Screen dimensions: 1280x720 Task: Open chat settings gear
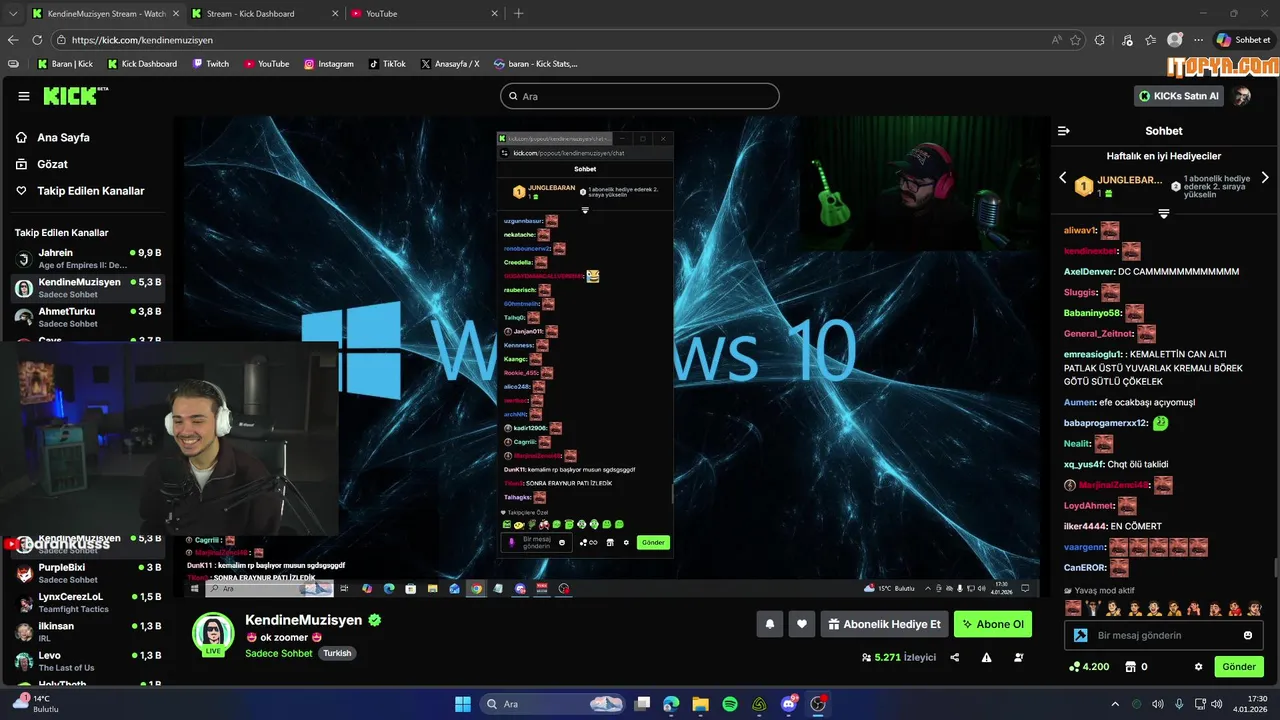[1199, 667]
